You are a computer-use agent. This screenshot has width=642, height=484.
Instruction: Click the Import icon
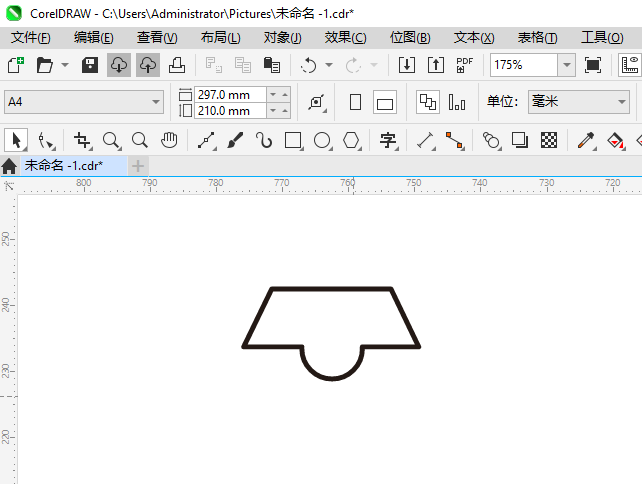pyautogui.click(x=407, y=65)
